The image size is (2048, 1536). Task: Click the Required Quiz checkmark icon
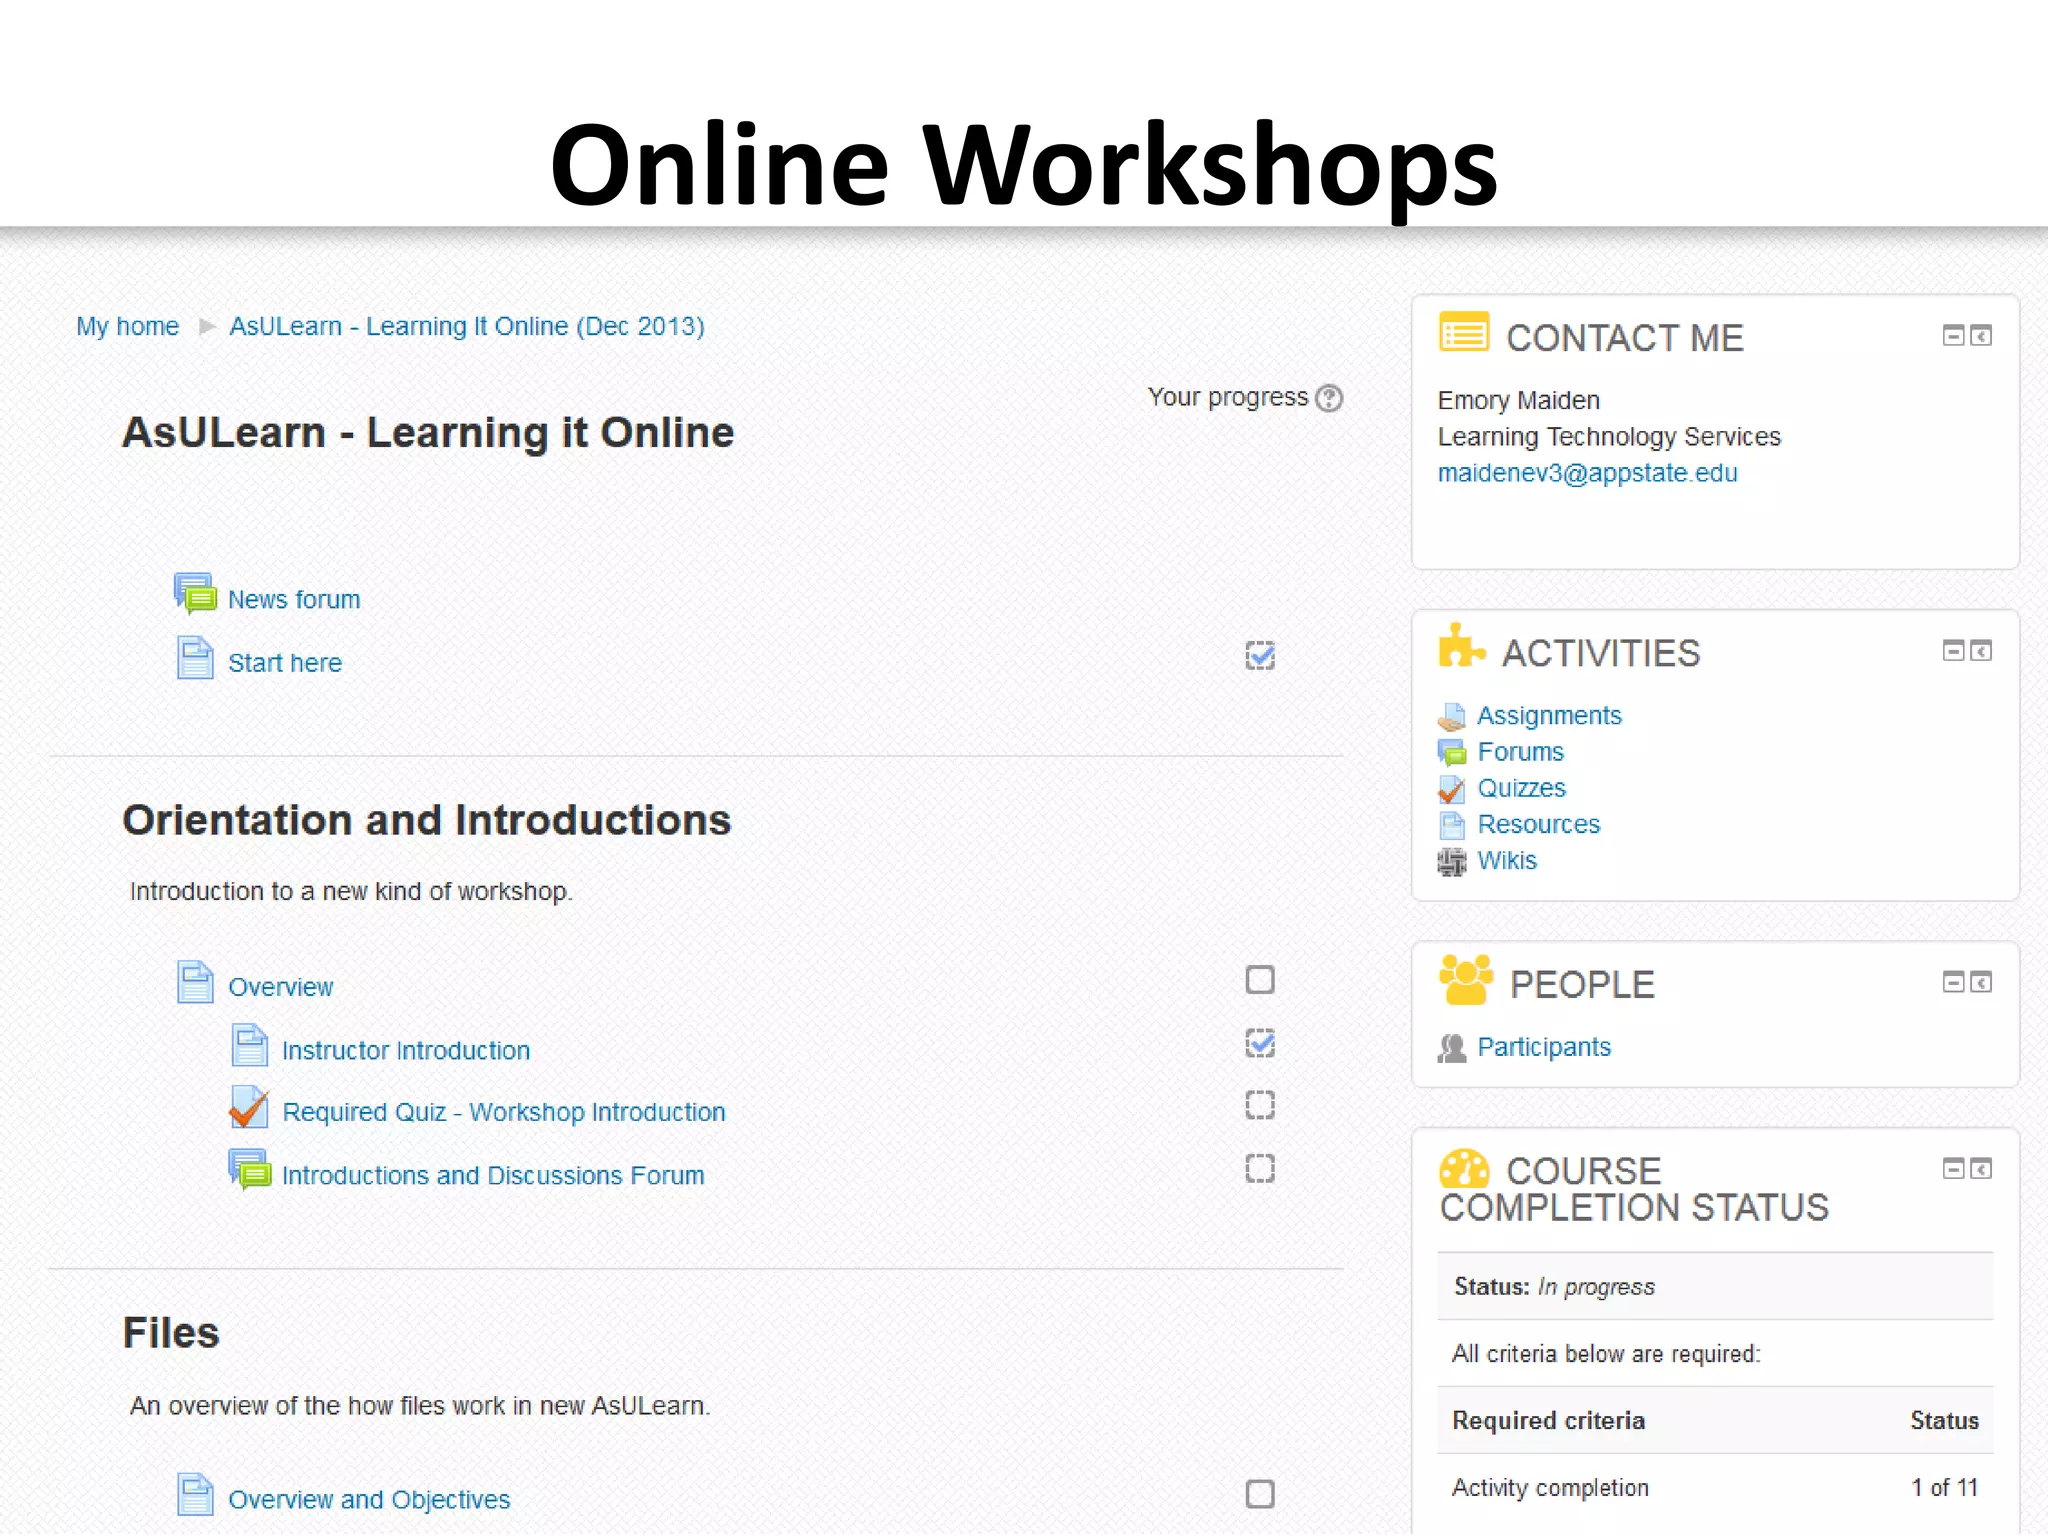pyautogui.click(x=249, y=1107)
